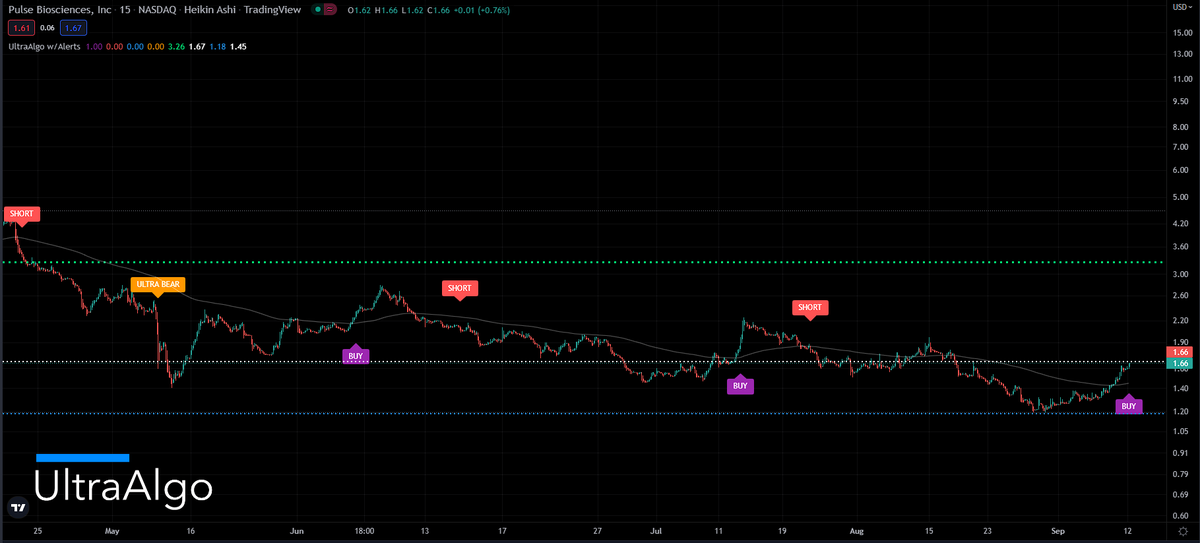1200x543 pixels.
Task: Click the 3.00 price scale value
Action: [x=1181, y=274]
